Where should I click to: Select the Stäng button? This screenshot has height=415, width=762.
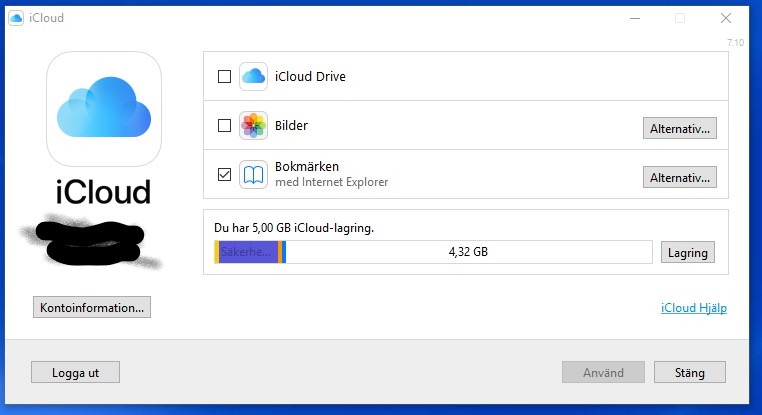(690, 372)
